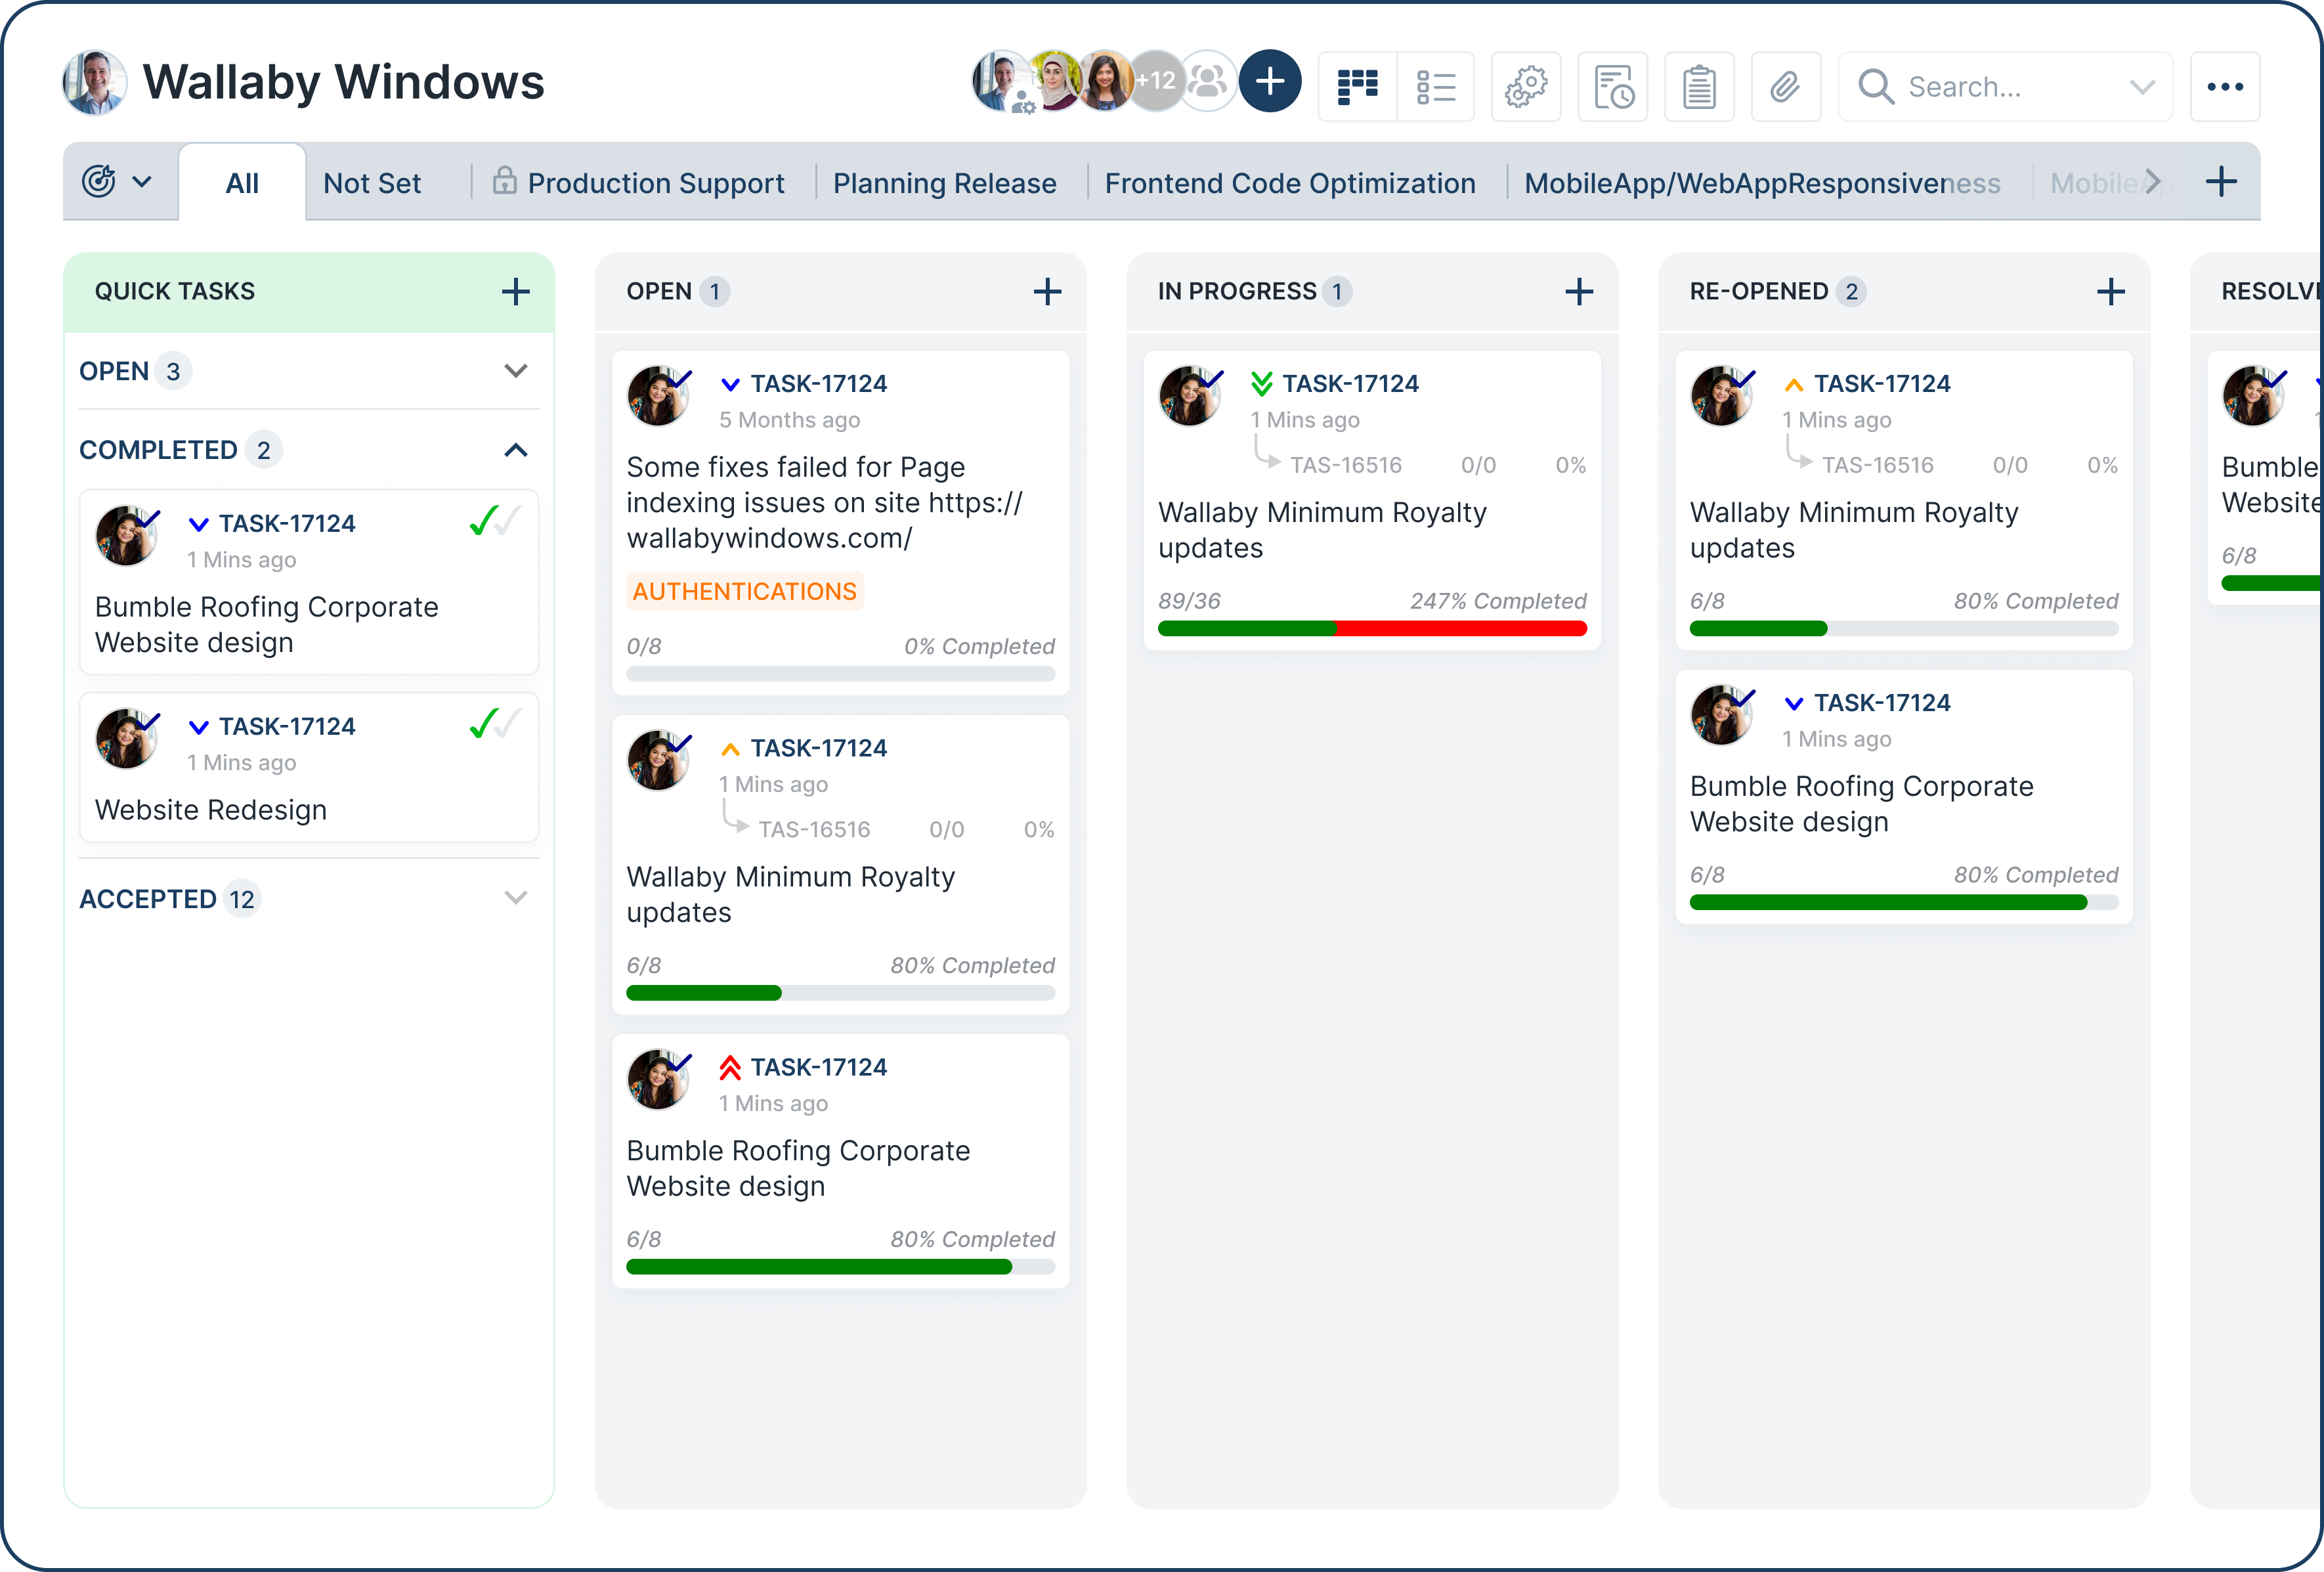The image size is (2324, 1572).
Task: Collapse the COMPLETED section in Quick Tasks
Action: coord(516,450)
